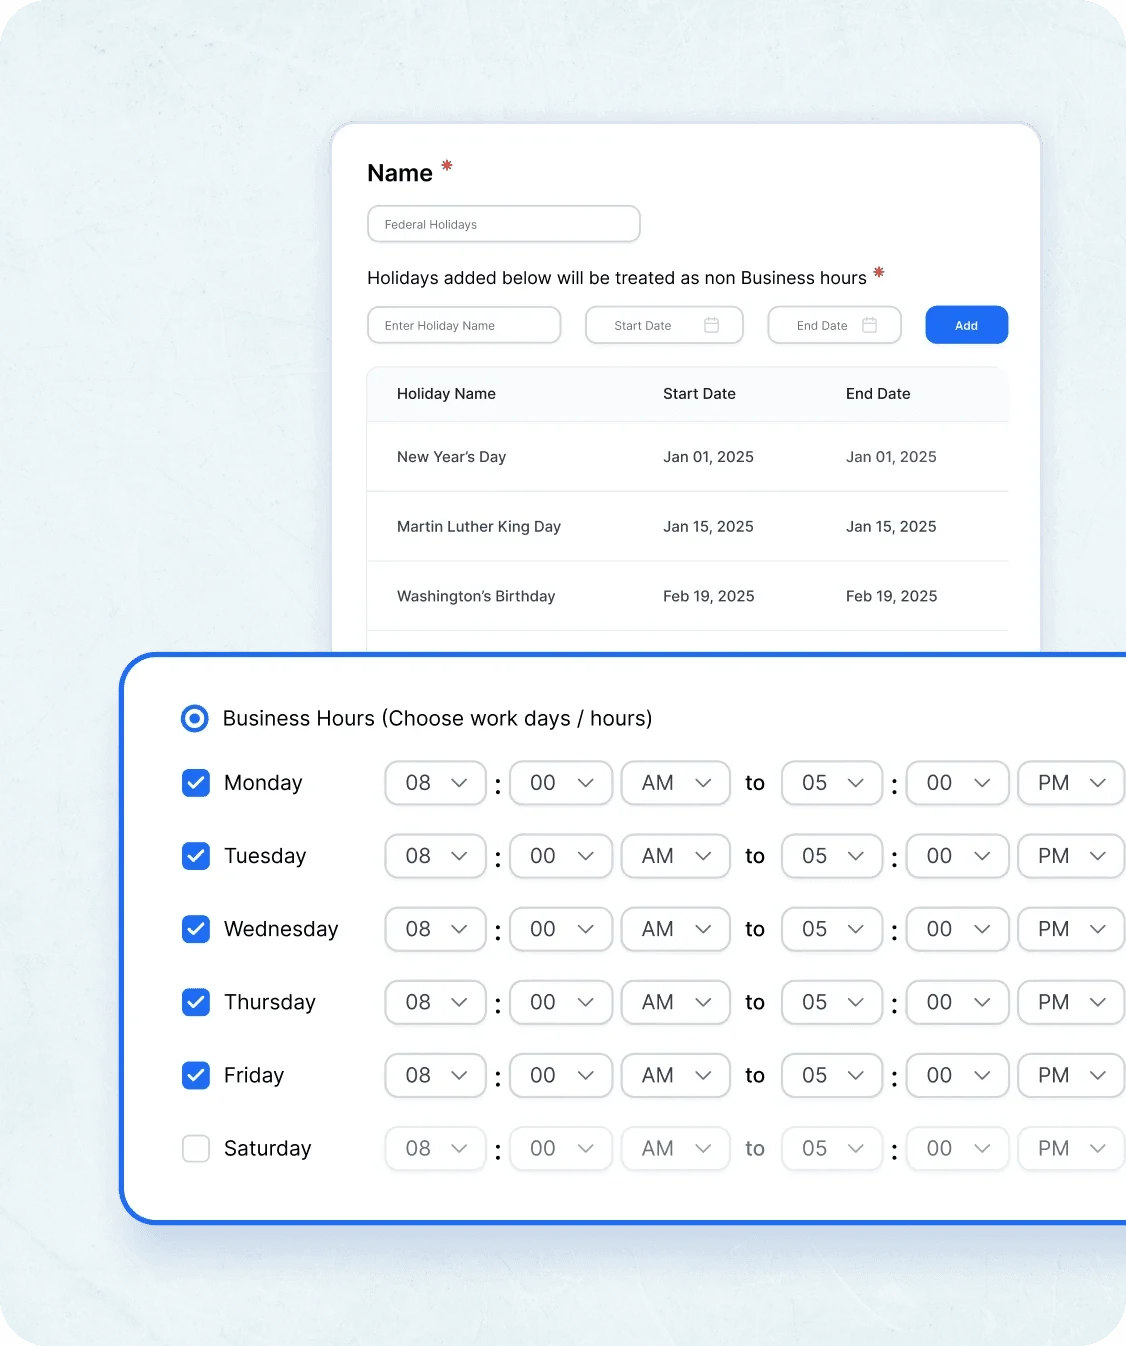Screen dimensions: 1126x1346
Task: Open Tuesday start minutes dropdown
Action: coord(561,856)
